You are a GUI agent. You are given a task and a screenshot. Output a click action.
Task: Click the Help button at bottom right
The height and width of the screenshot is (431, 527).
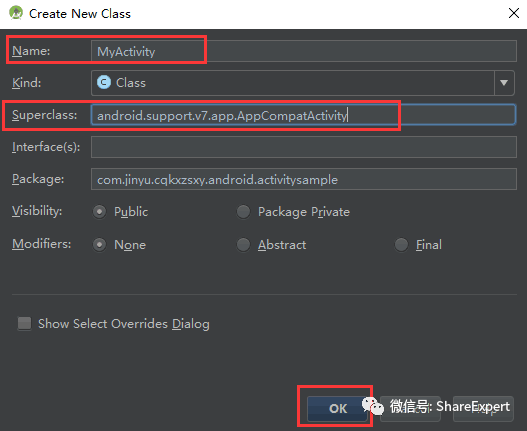point(483,408)
